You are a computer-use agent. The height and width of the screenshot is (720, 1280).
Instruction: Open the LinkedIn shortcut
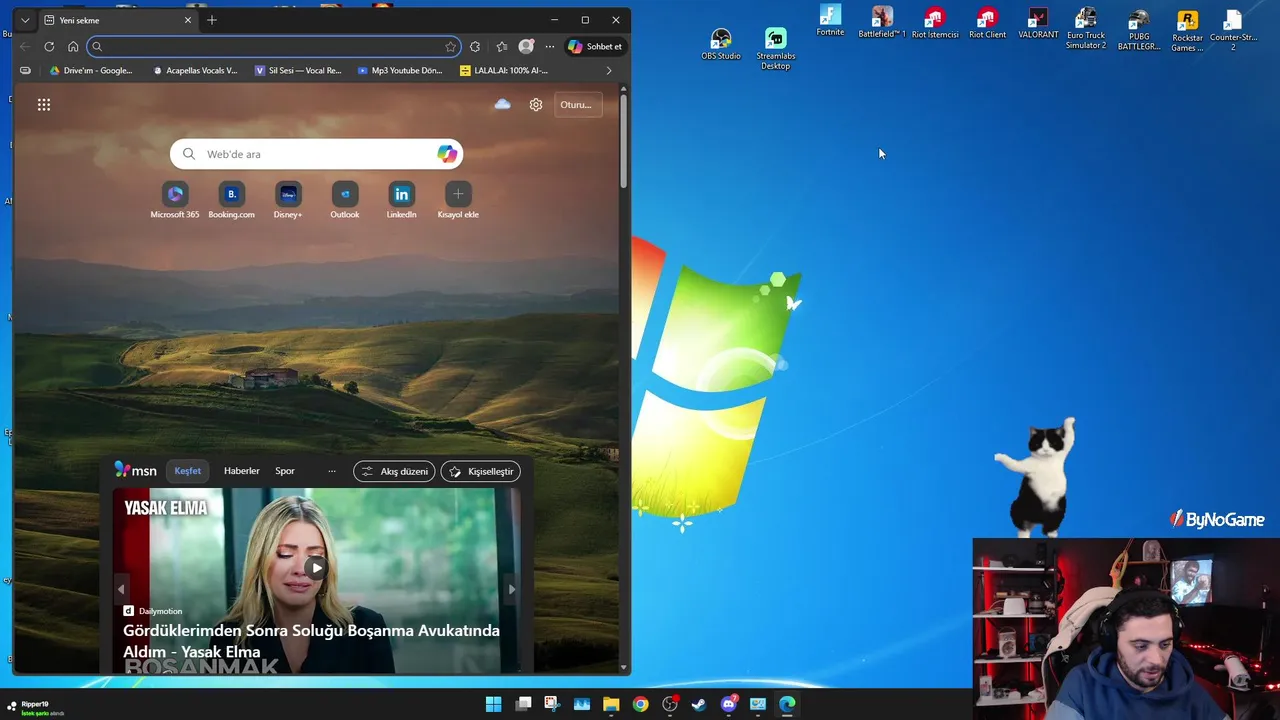401,200
